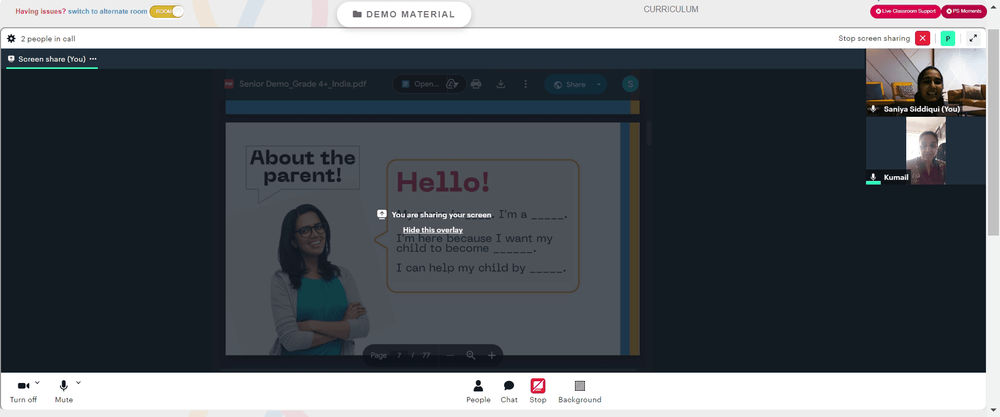Click Kumail's microphone status icon
The height and width of the screenshot is (417, 1000).
873,177
